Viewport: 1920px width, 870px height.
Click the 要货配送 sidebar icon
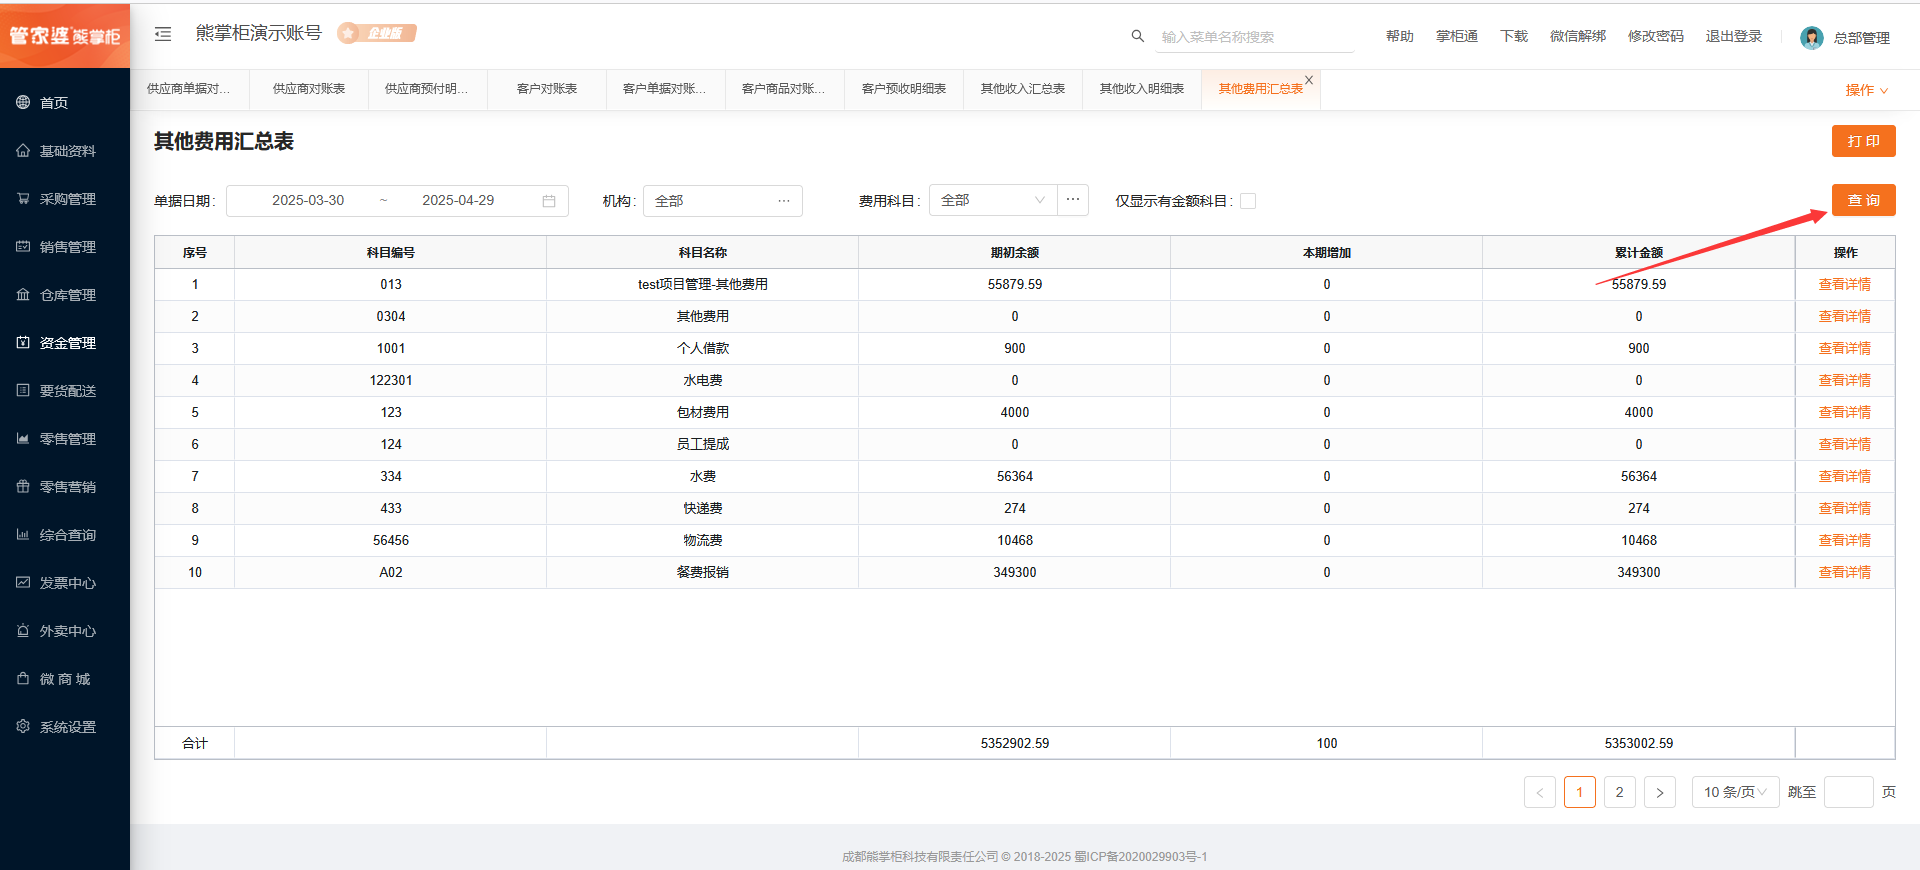pos(23,390)
